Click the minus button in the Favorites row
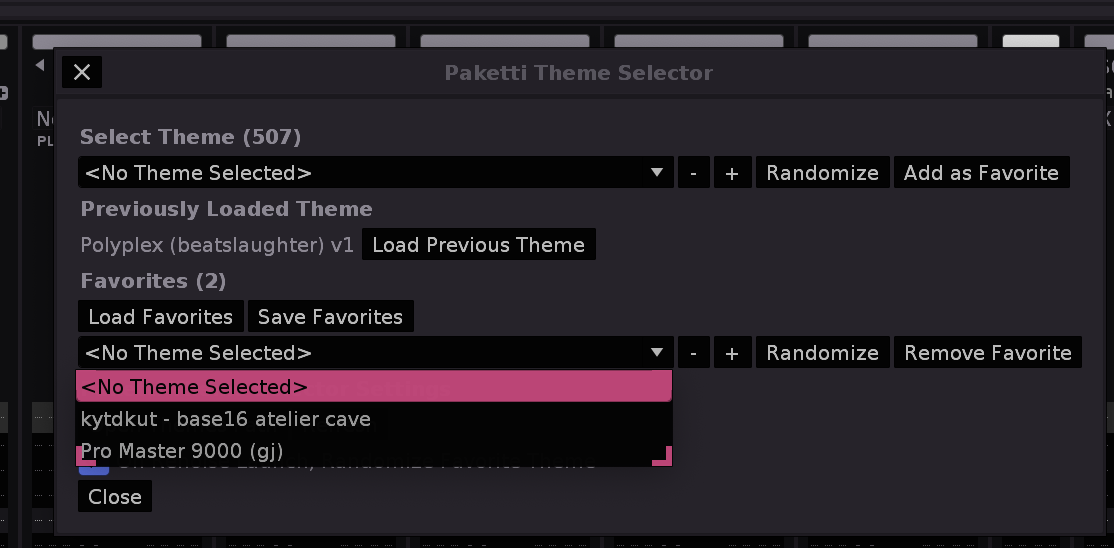The height and width of the screenshot is (548, 1114). coord(694,353)
